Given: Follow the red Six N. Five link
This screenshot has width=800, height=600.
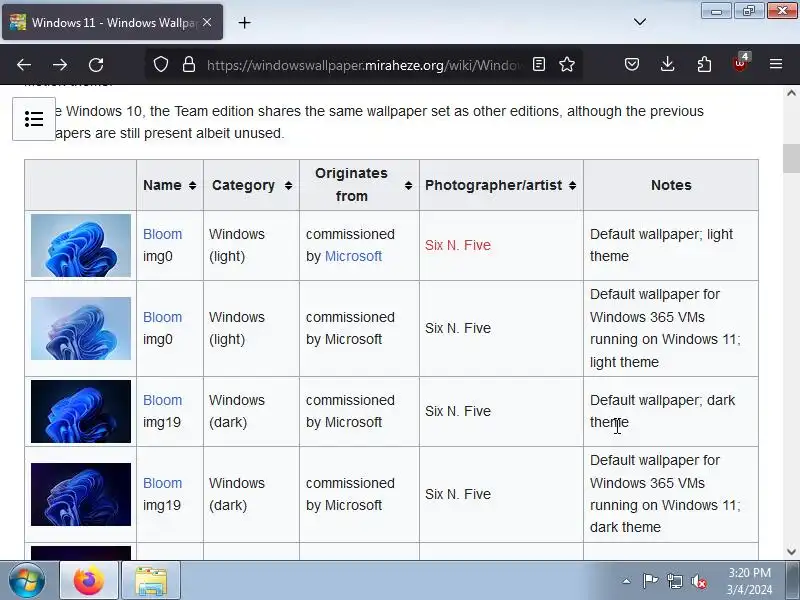Looking at the screenshot, I should (x=458, y=245).
